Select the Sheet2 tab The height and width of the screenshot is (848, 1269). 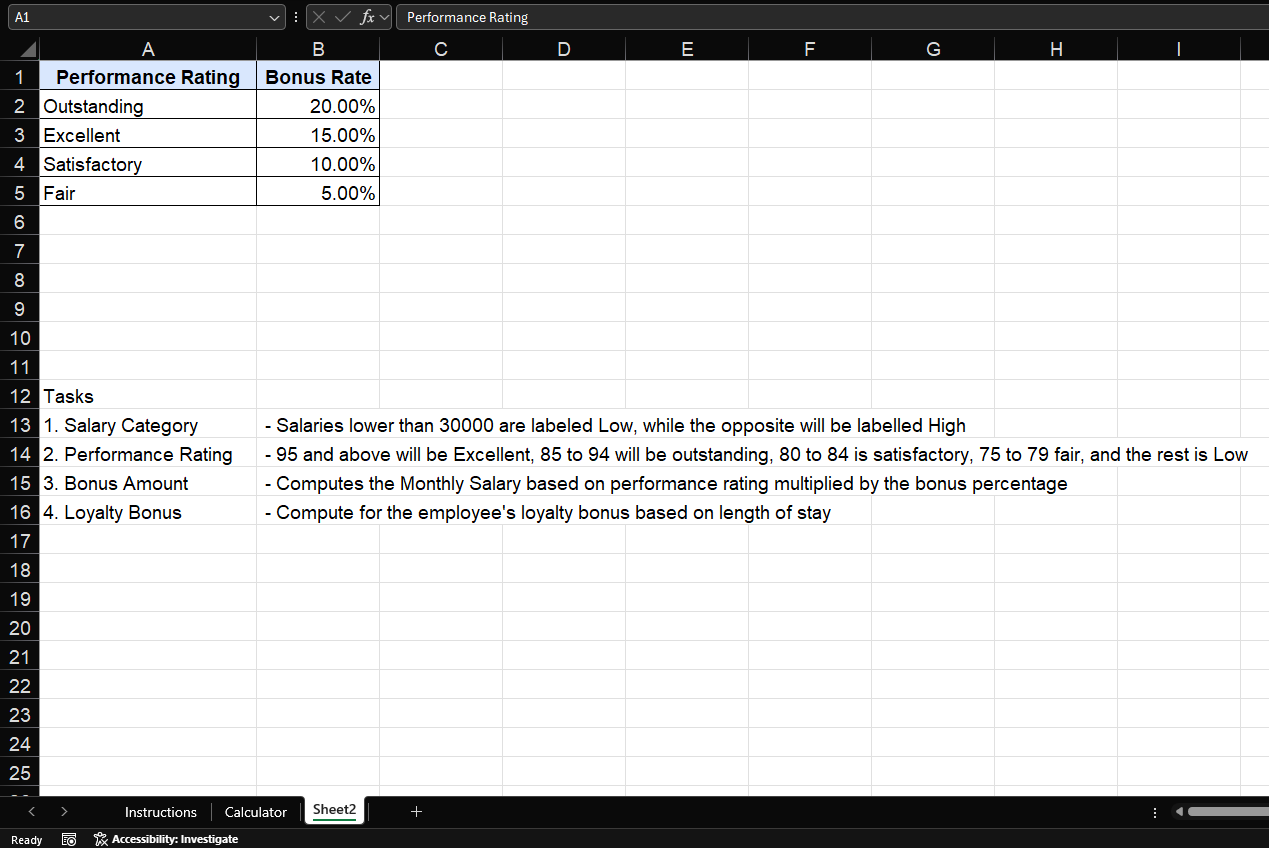(x=334, y=811)
